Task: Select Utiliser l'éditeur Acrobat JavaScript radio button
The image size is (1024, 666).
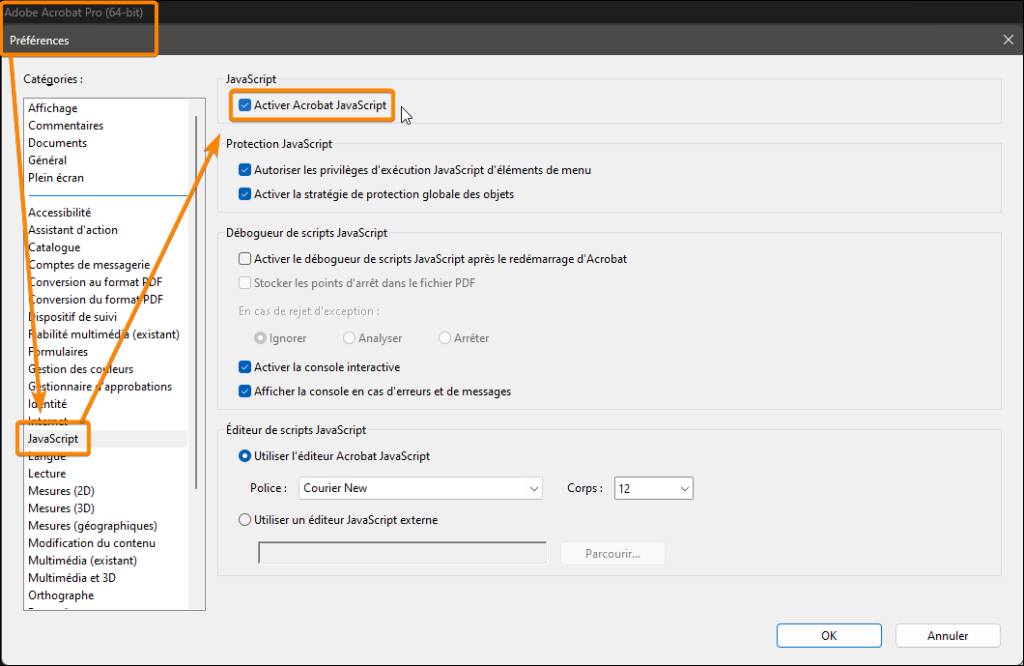Action: pyautogui.click(x=245, y=456)
